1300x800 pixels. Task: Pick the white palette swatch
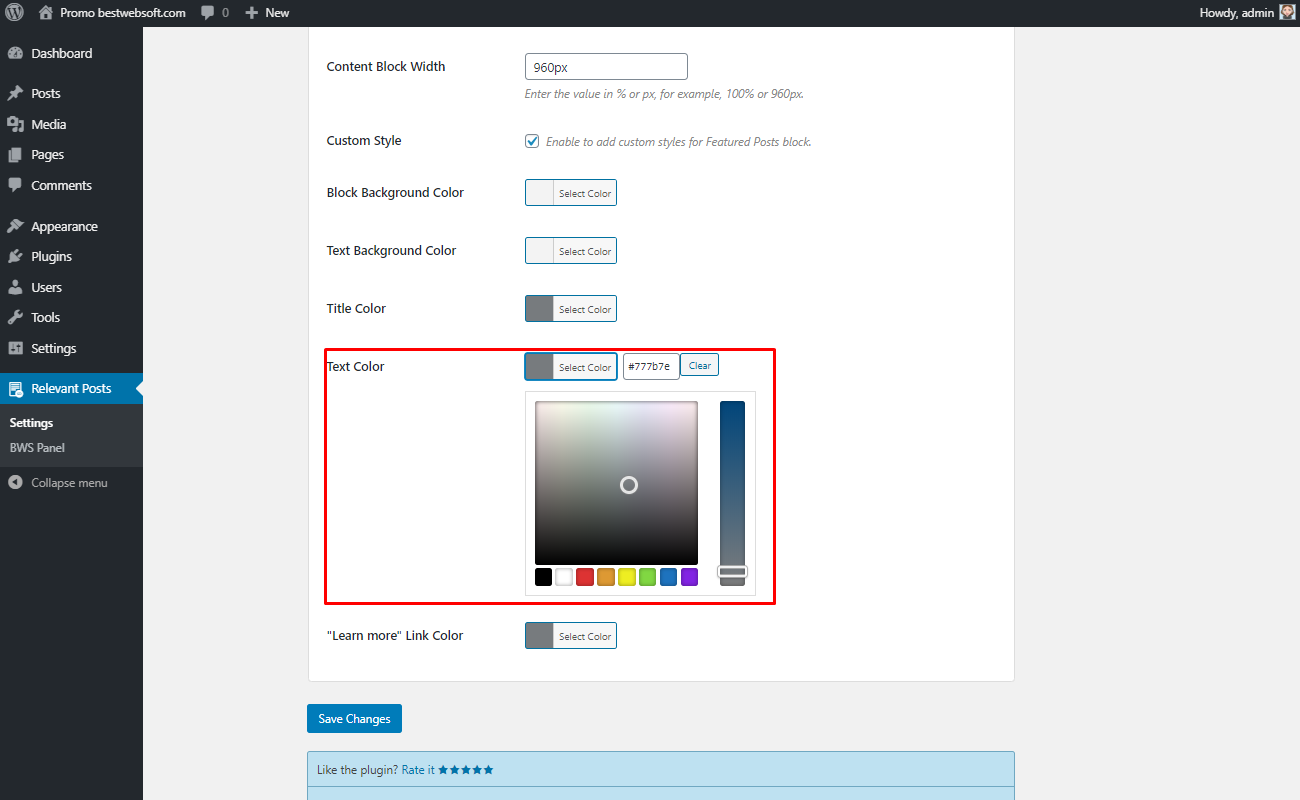click(564, 577)
